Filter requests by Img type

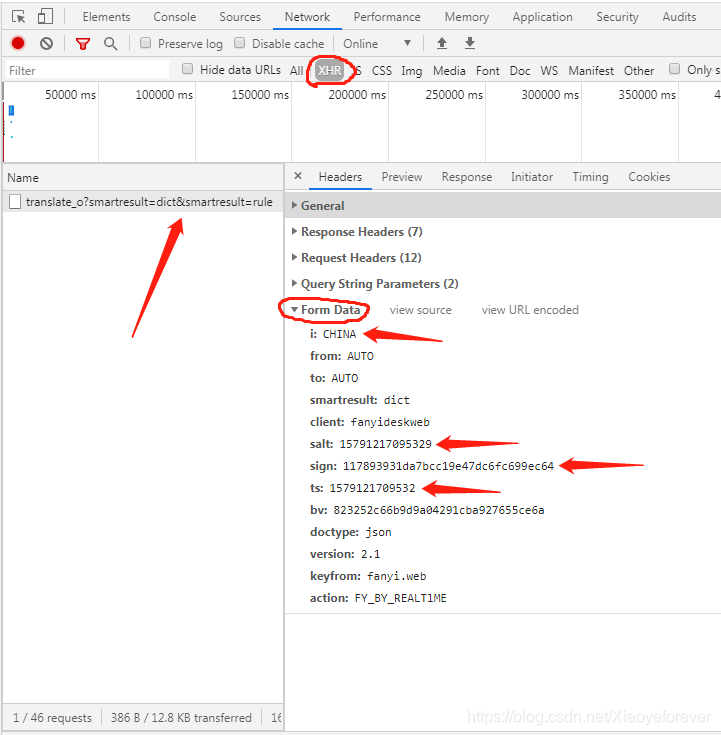point(411,71)
